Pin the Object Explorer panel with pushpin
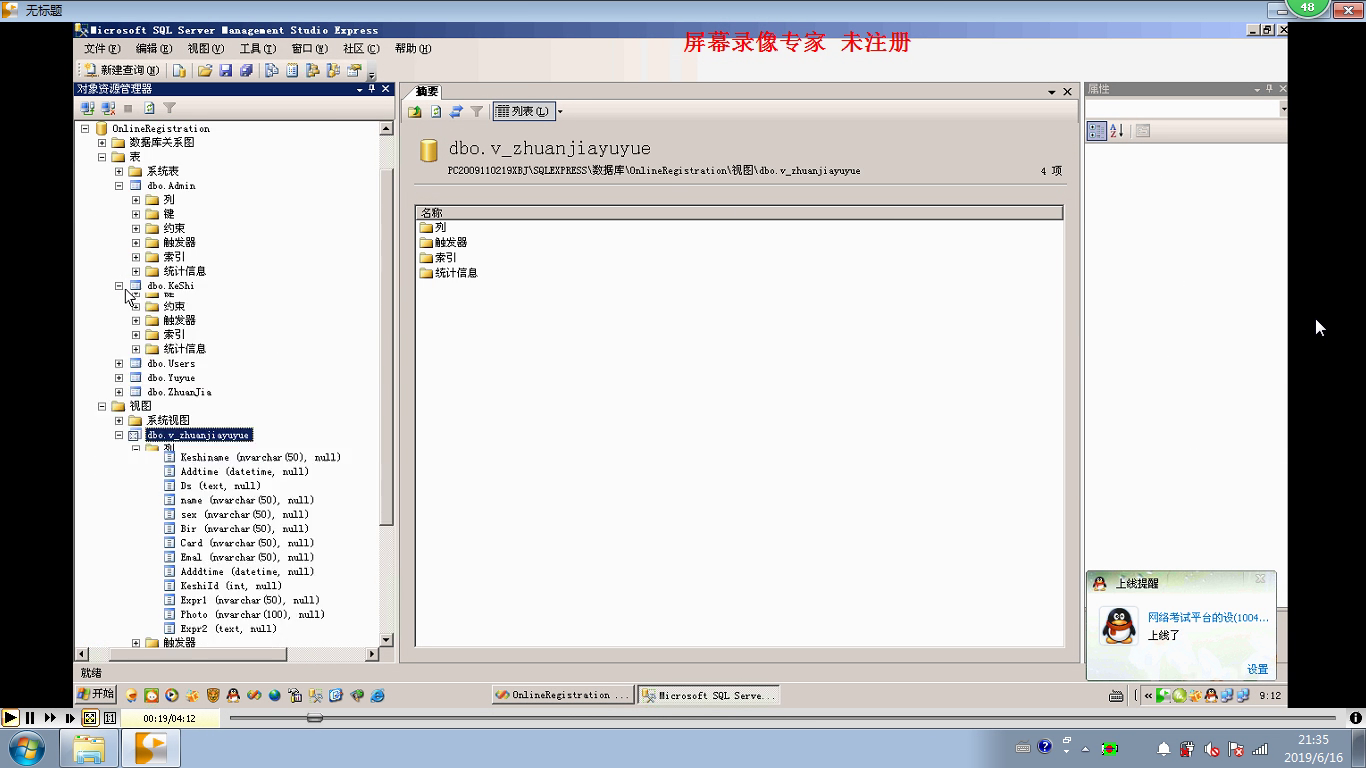1366x768 pixels. [x=373, y=89]
